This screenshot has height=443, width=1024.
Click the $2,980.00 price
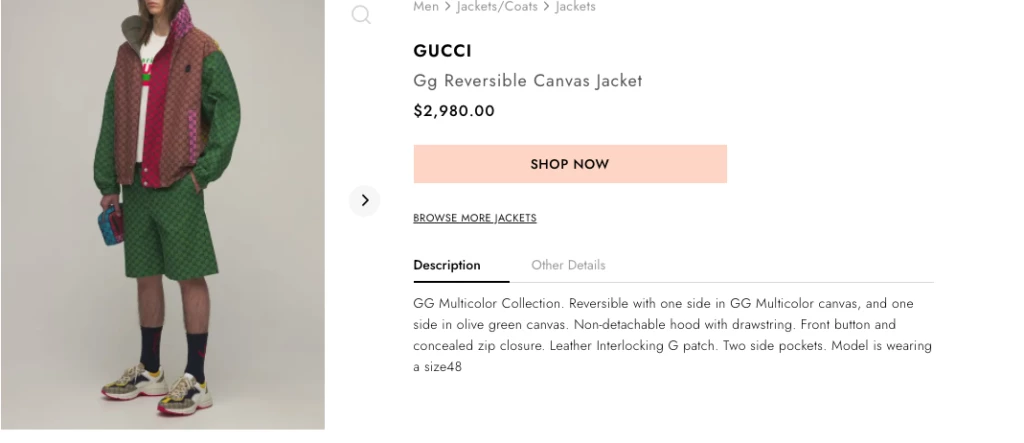point(454,111)
